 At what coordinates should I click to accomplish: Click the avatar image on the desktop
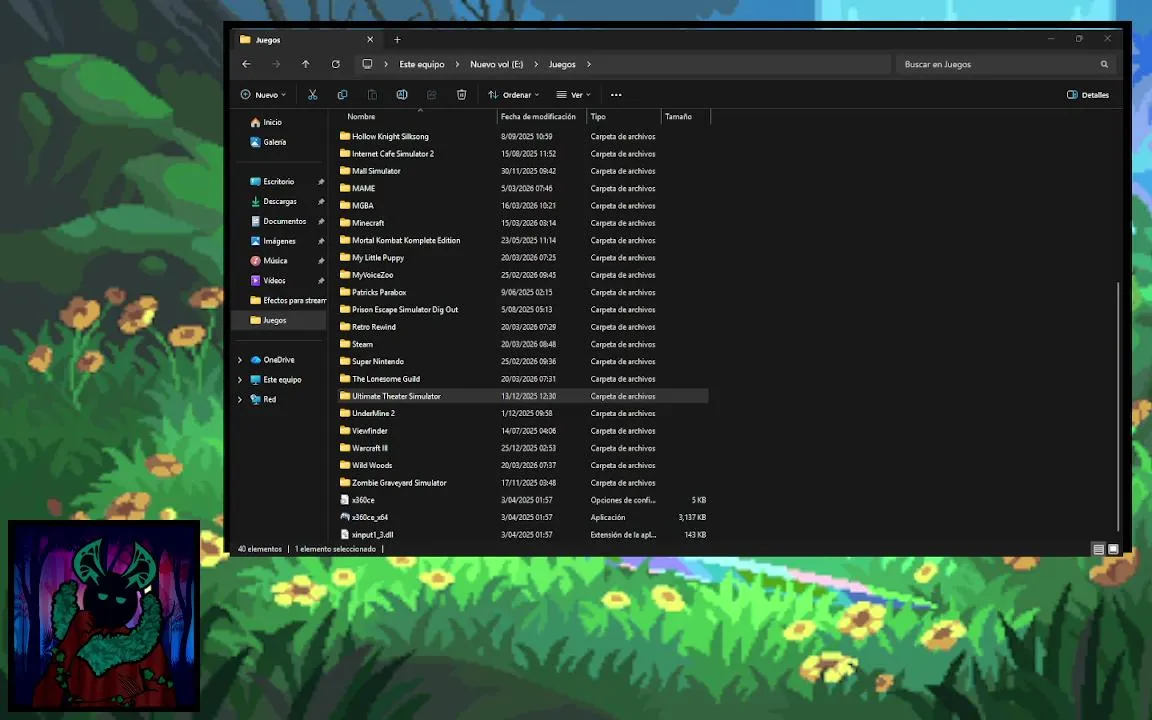pos(104,616)
